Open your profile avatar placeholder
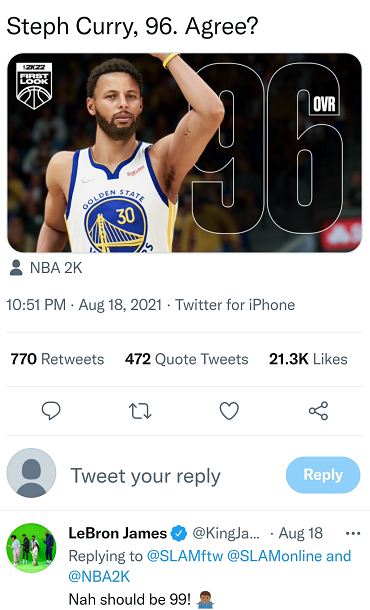The image size is (370, 610). 31,473
